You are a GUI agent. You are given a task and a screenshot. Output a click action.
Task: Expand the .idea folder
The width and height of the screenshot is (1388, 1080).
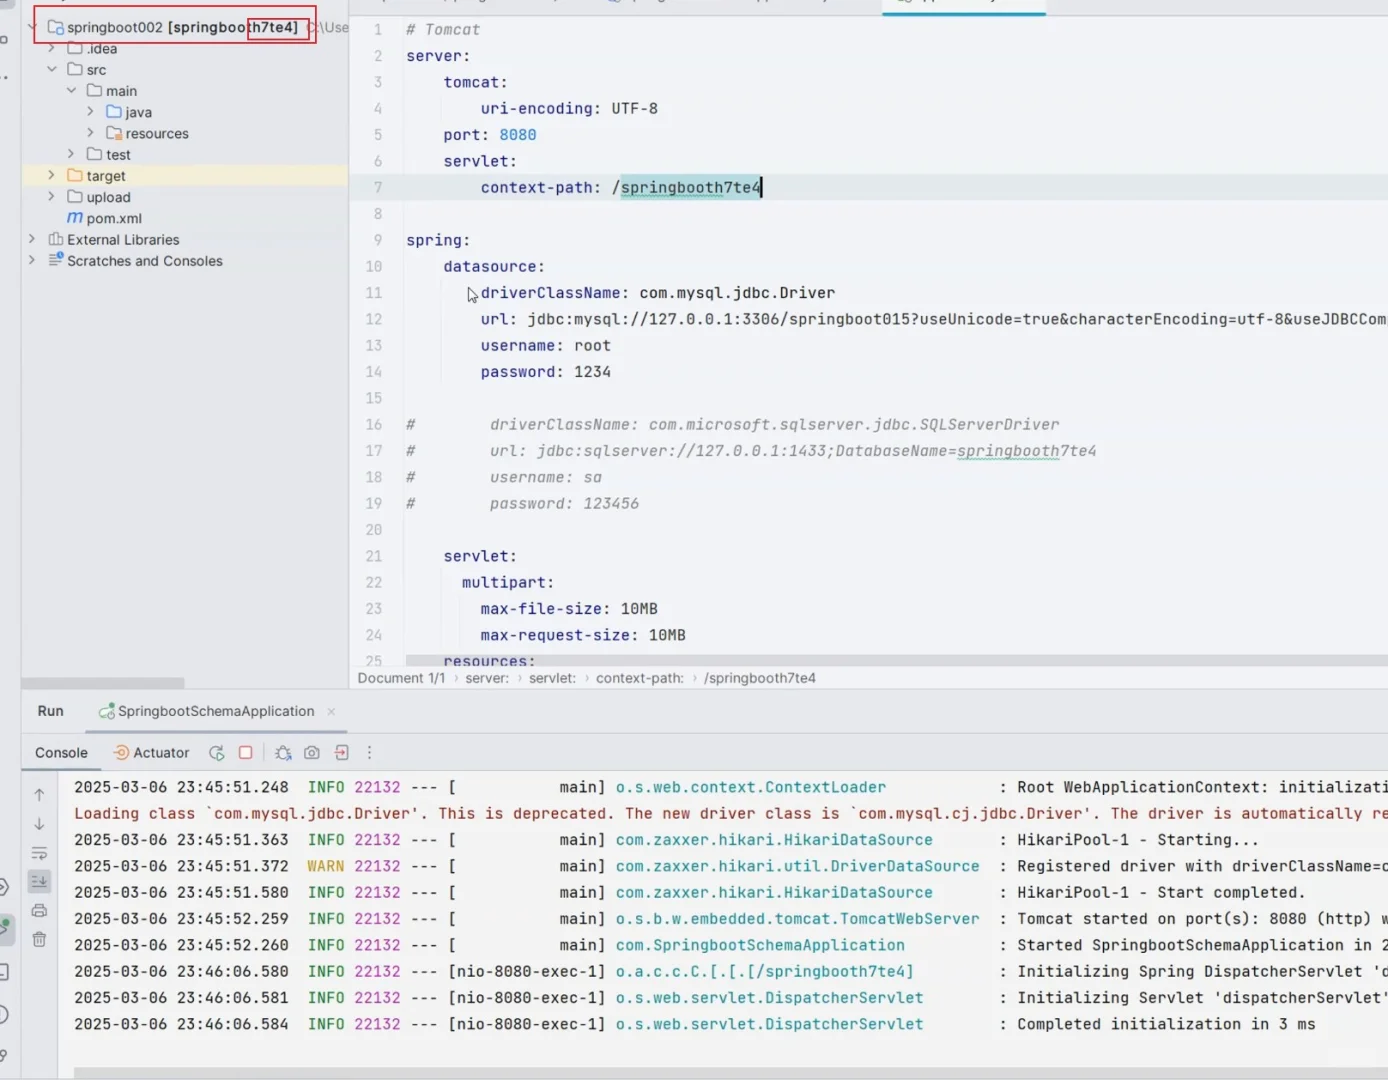click(52, 48)
